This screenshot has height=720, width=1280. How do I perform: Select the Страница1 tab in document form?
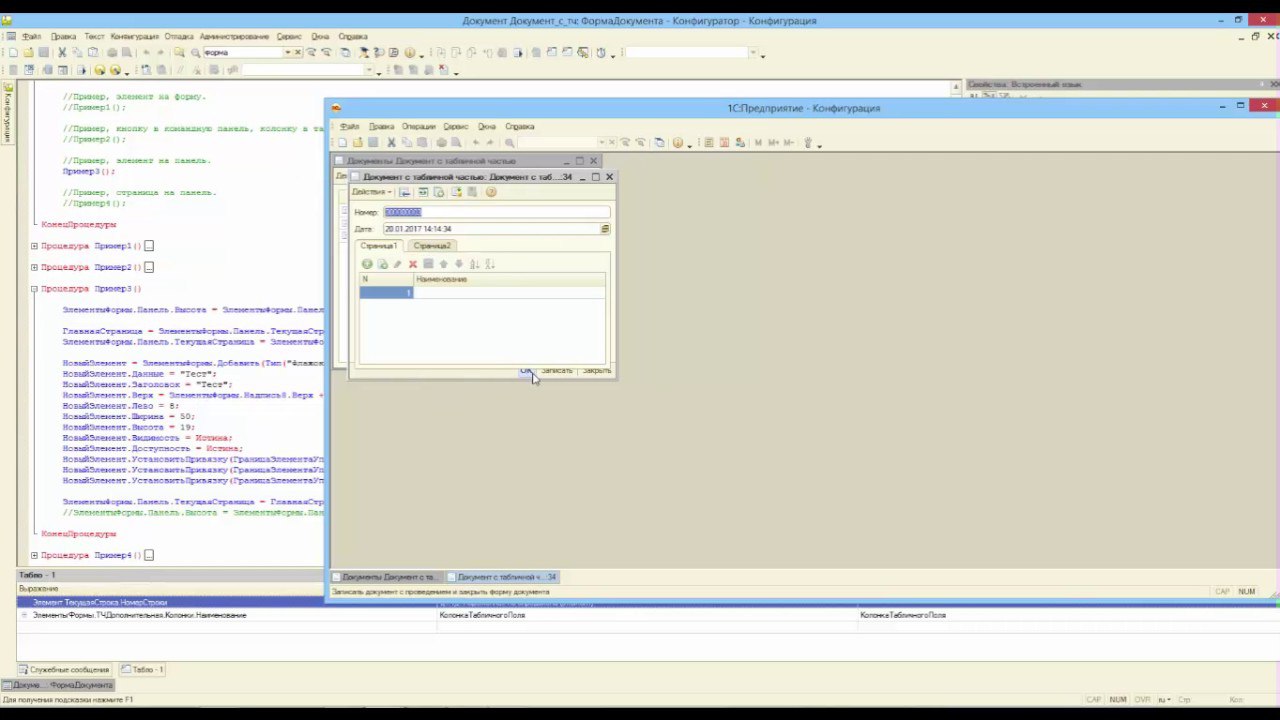click(x=379, y=246)
